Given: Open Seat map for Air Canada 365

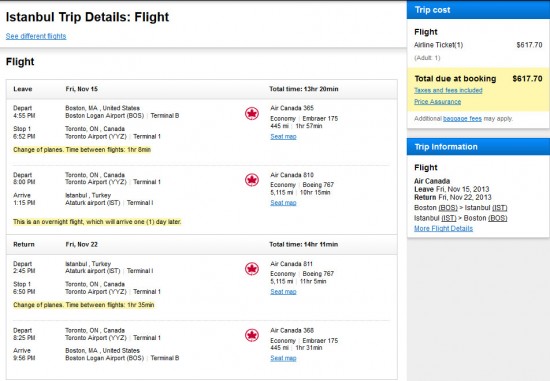Looking at the screenshot, I should [x=283, y=136].
